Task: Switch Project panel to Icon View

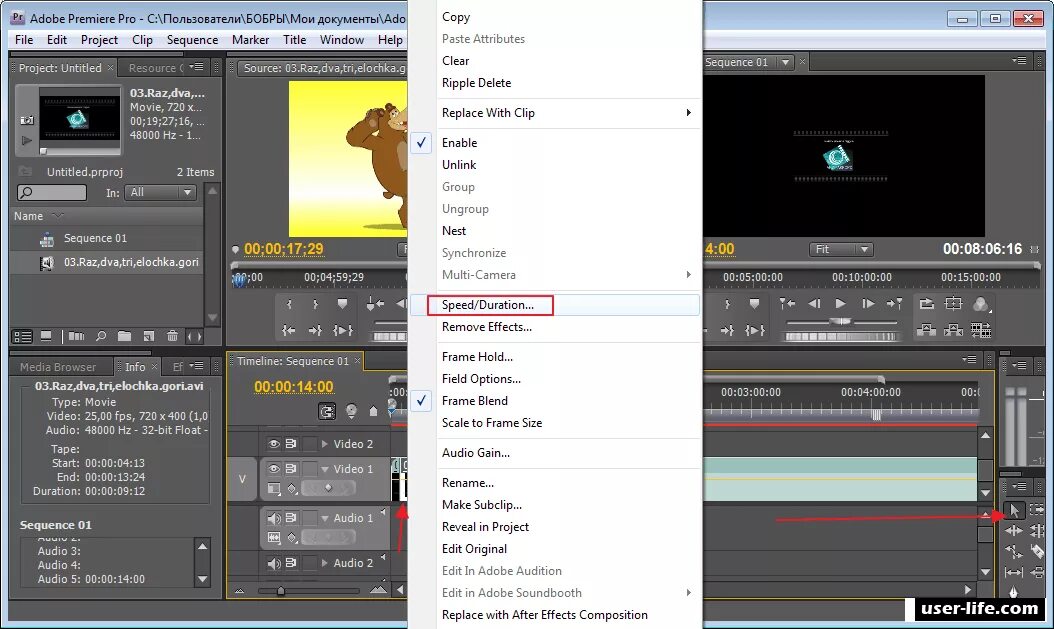Action: pyautogui.click(x=46, y=336)
